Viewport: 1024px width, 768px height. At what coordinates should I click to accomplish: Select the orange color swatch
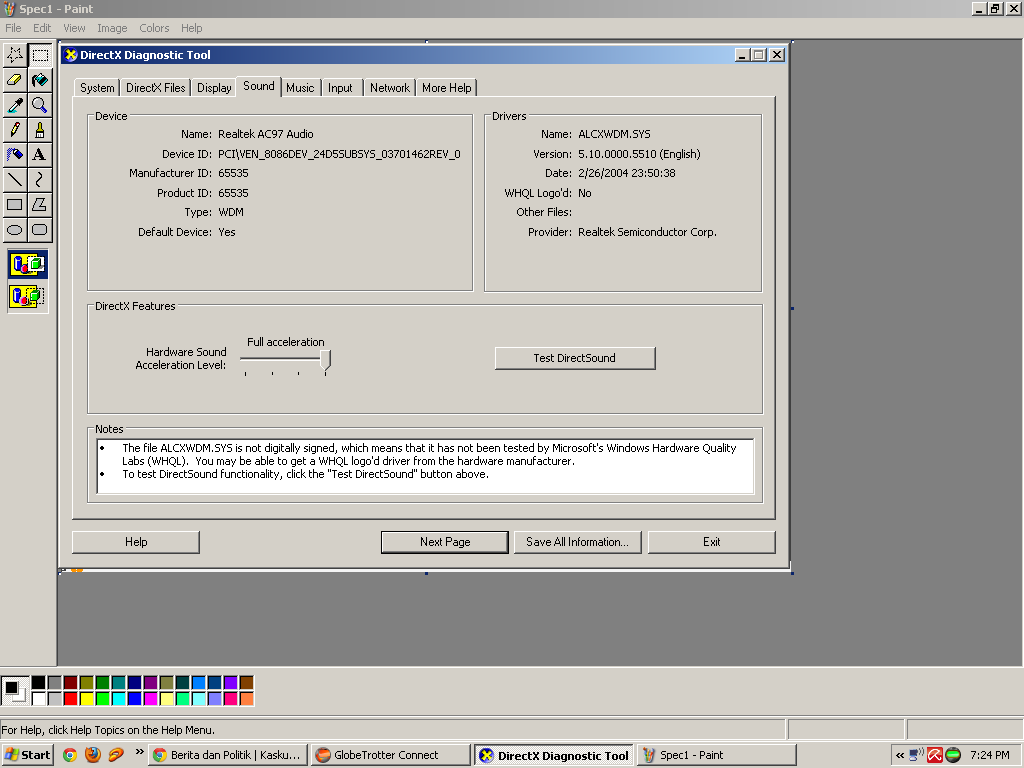[x=246, y=699]
